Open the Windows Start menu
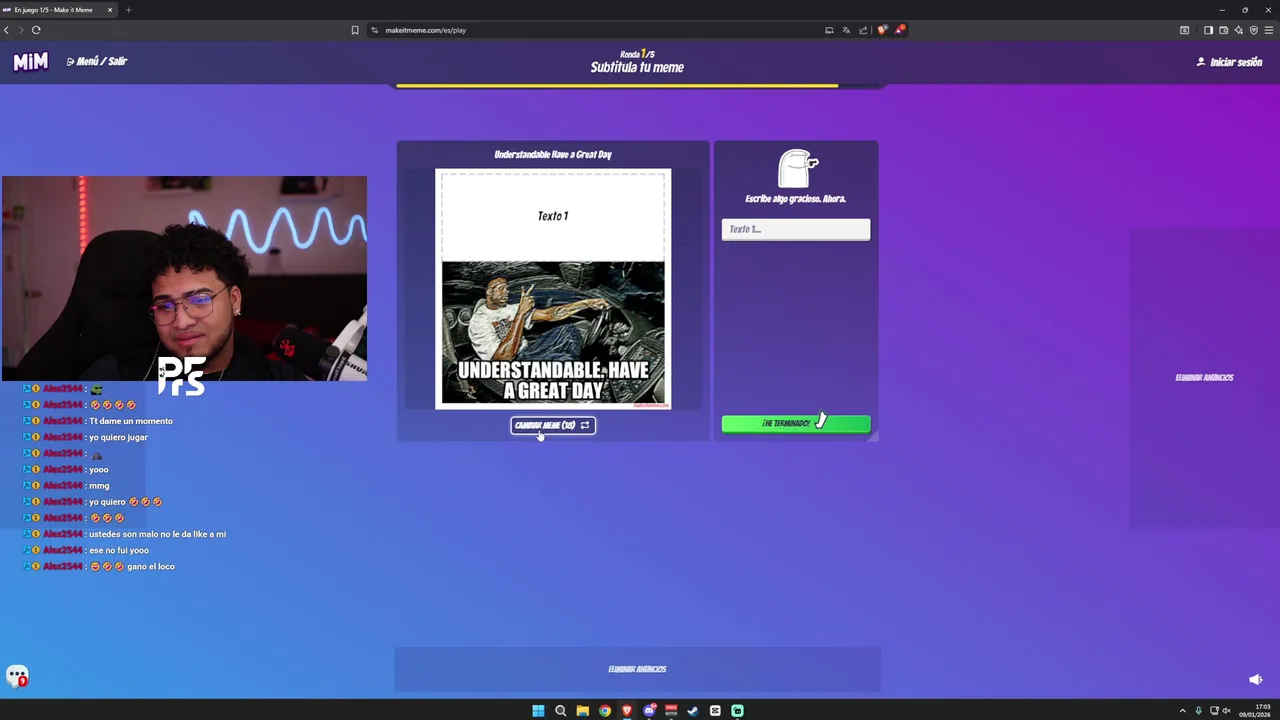The width and height of the screenshot is (1280, 720). [538, 711]
